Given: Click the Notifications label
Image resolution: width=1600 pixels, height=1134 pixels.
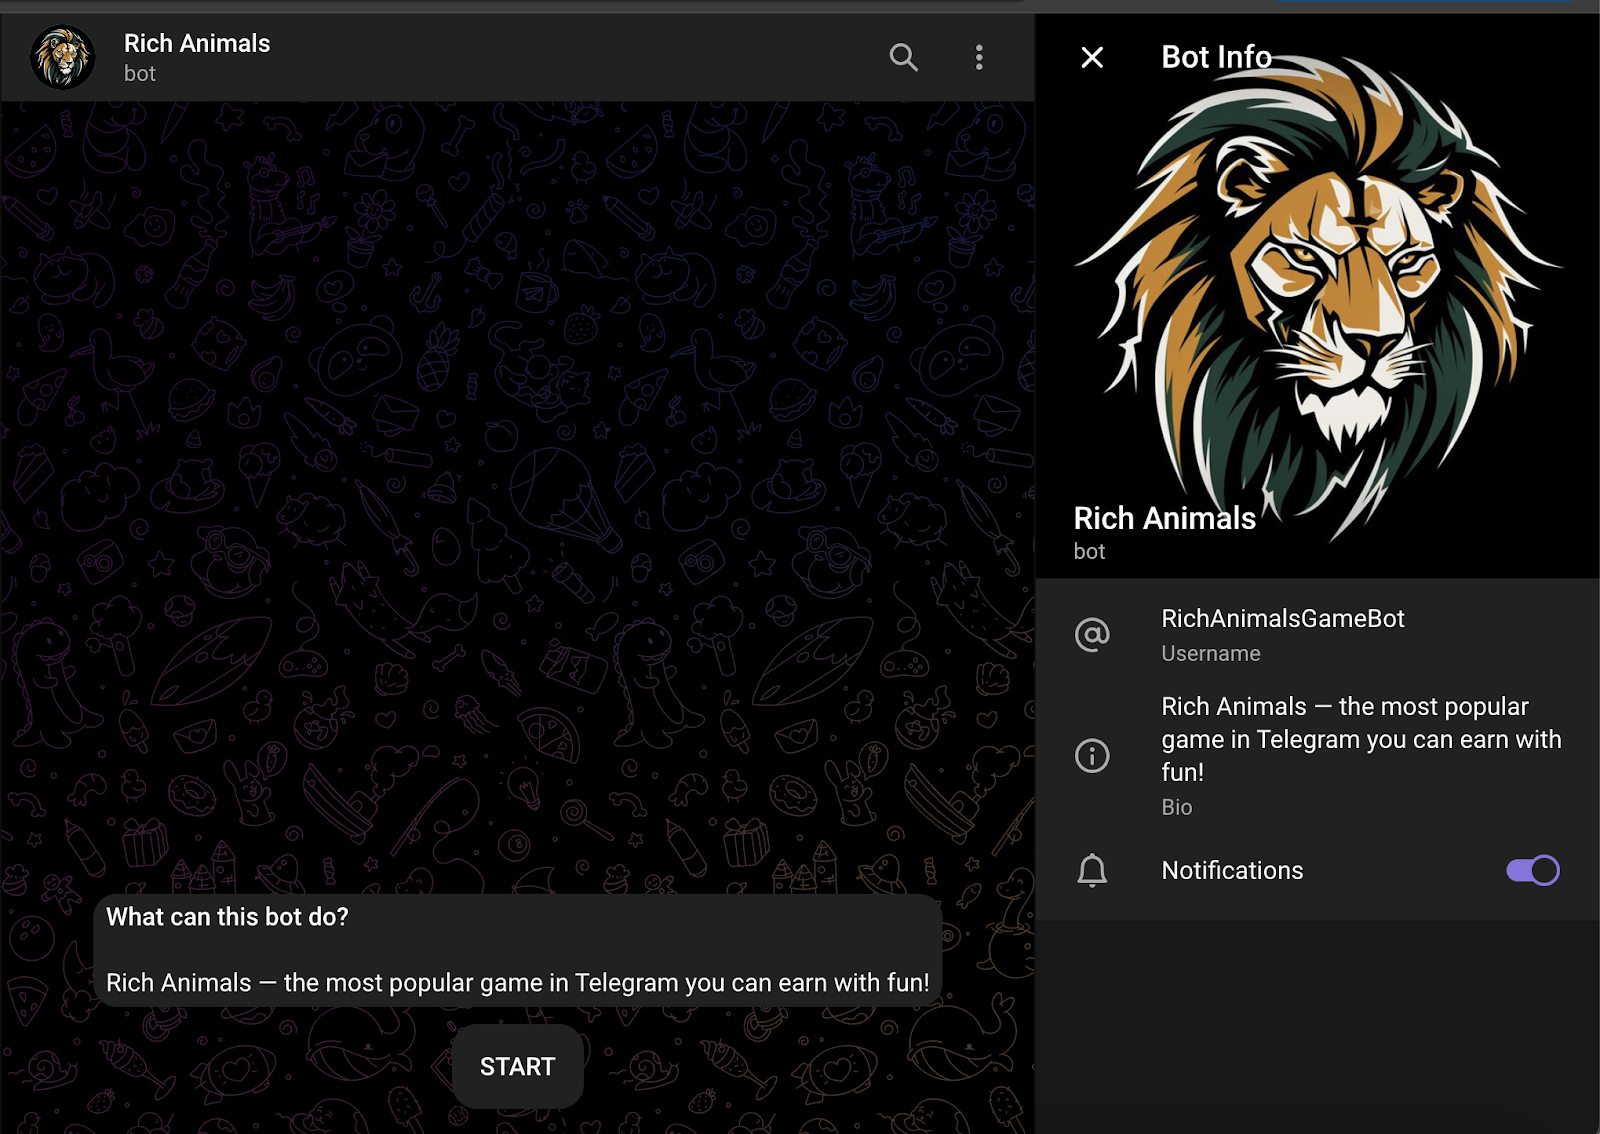Looking at the screenshot, I should coord(1232,870).
